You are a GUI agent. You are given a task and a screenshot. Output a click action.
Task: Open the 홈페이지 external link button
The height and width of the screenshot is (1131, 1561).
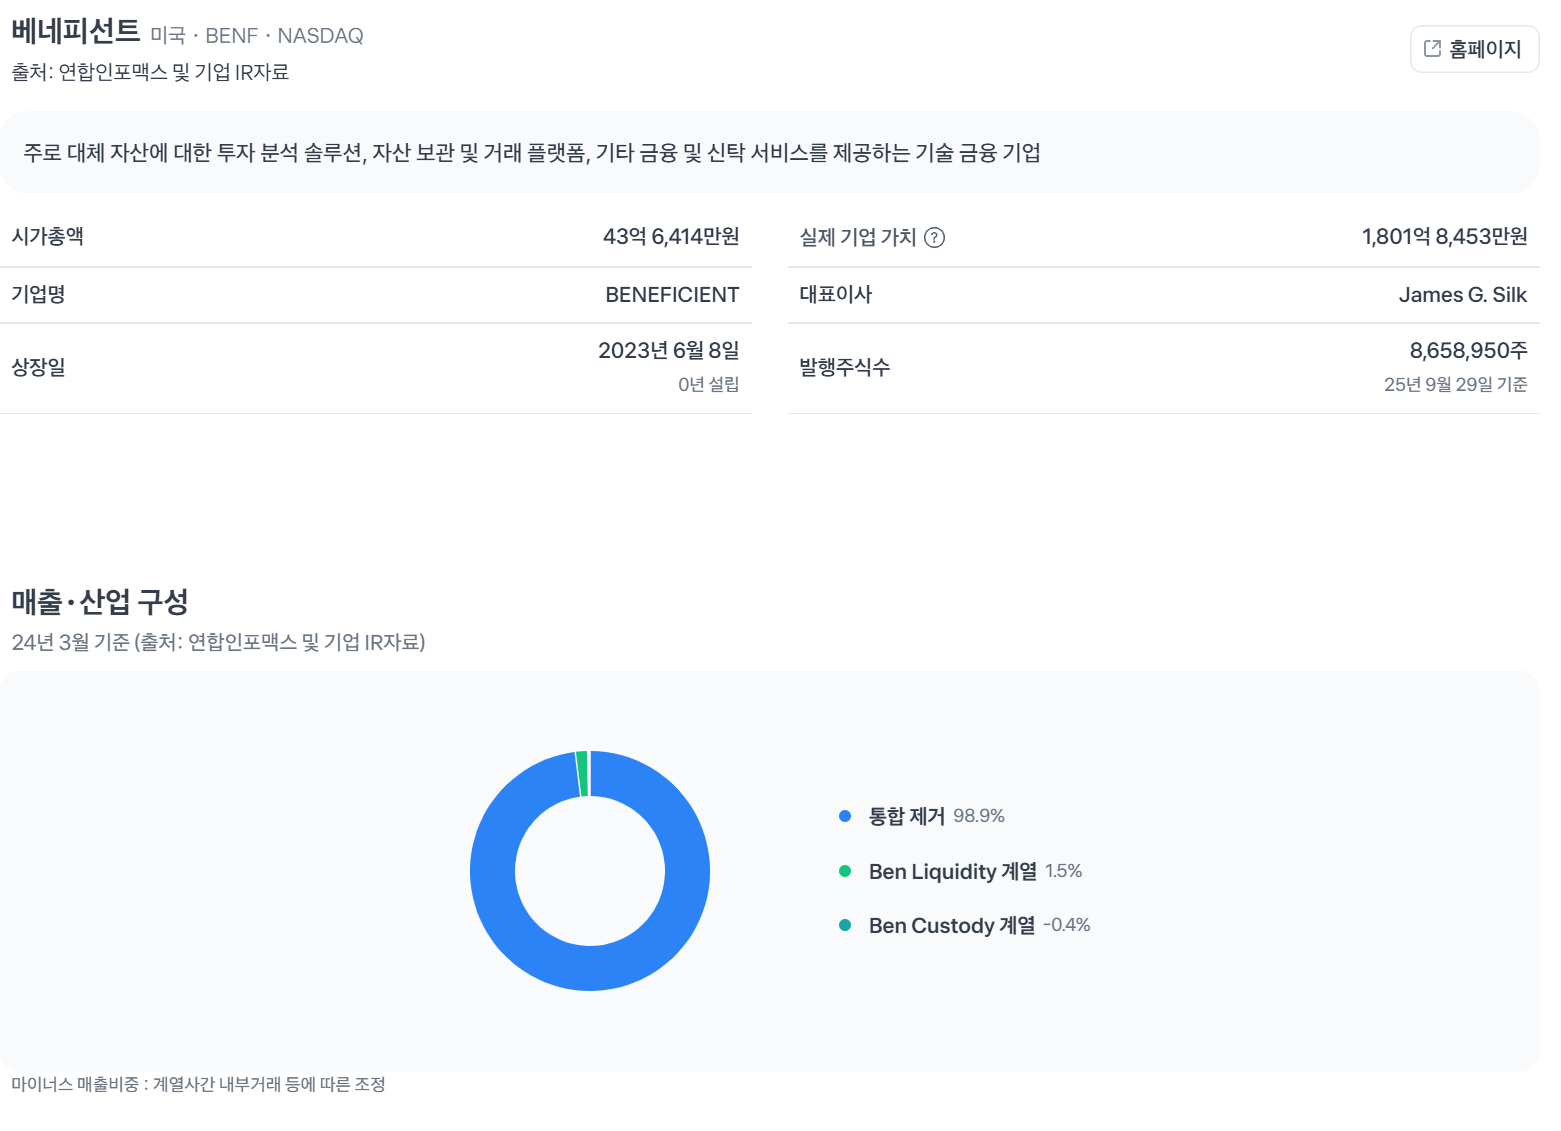click(x=1474, y=49)
